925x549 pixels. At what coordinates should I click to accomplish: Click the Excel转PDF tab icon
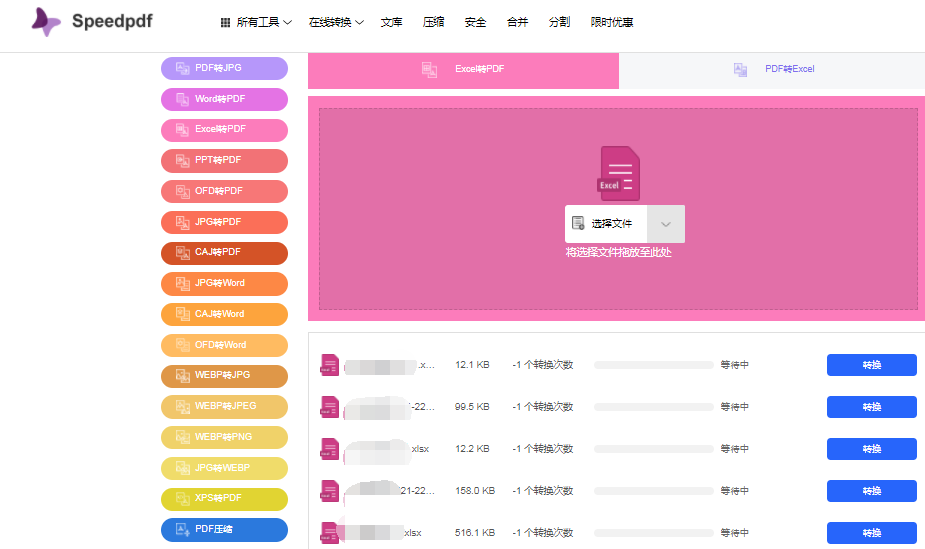[429, 70]
